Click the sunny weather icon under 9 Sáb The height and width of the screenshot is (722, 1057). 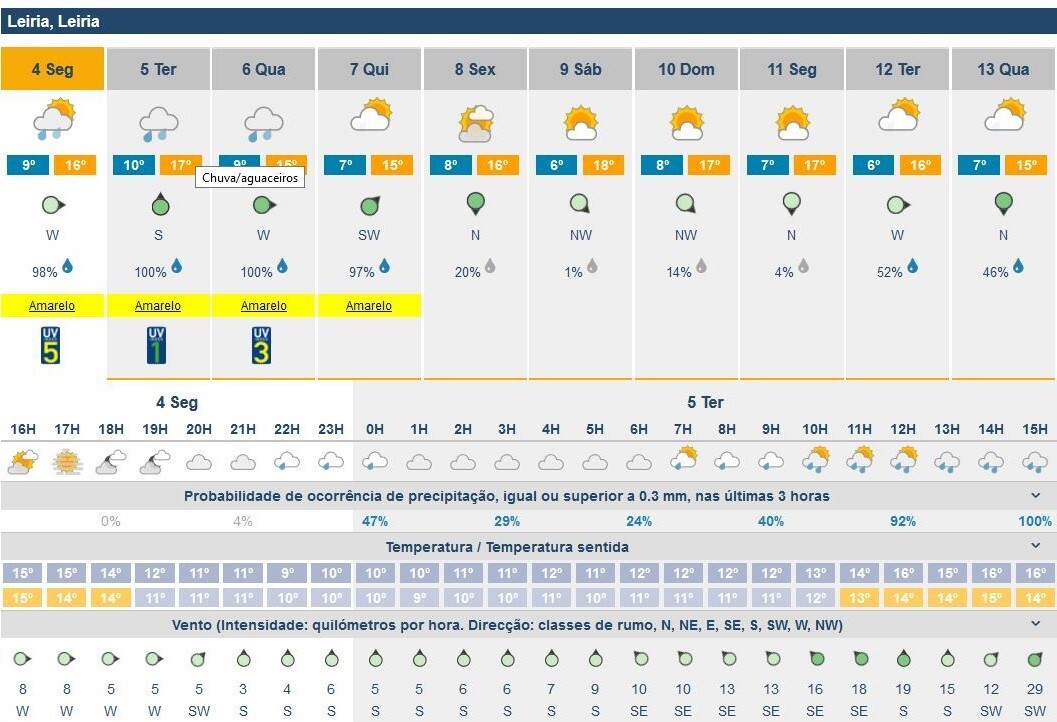[x=580, y=123]
